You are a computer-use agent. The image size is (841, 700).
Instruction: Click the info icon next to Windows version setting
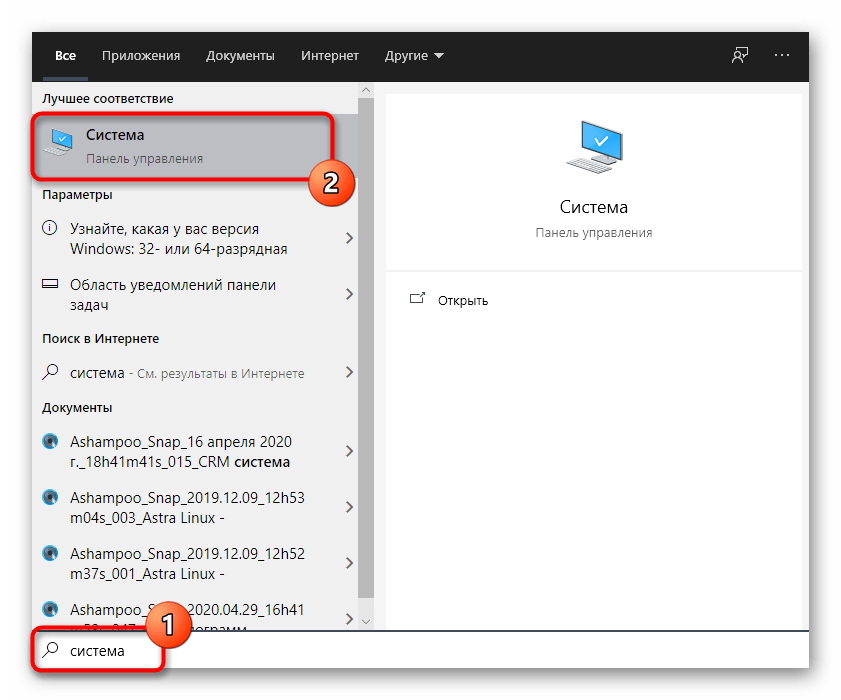51,229
